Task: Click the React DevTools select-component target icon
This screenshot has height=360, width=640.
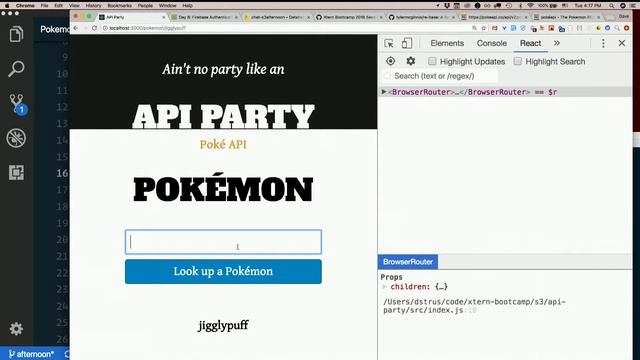Action: [x=391, y=61]
